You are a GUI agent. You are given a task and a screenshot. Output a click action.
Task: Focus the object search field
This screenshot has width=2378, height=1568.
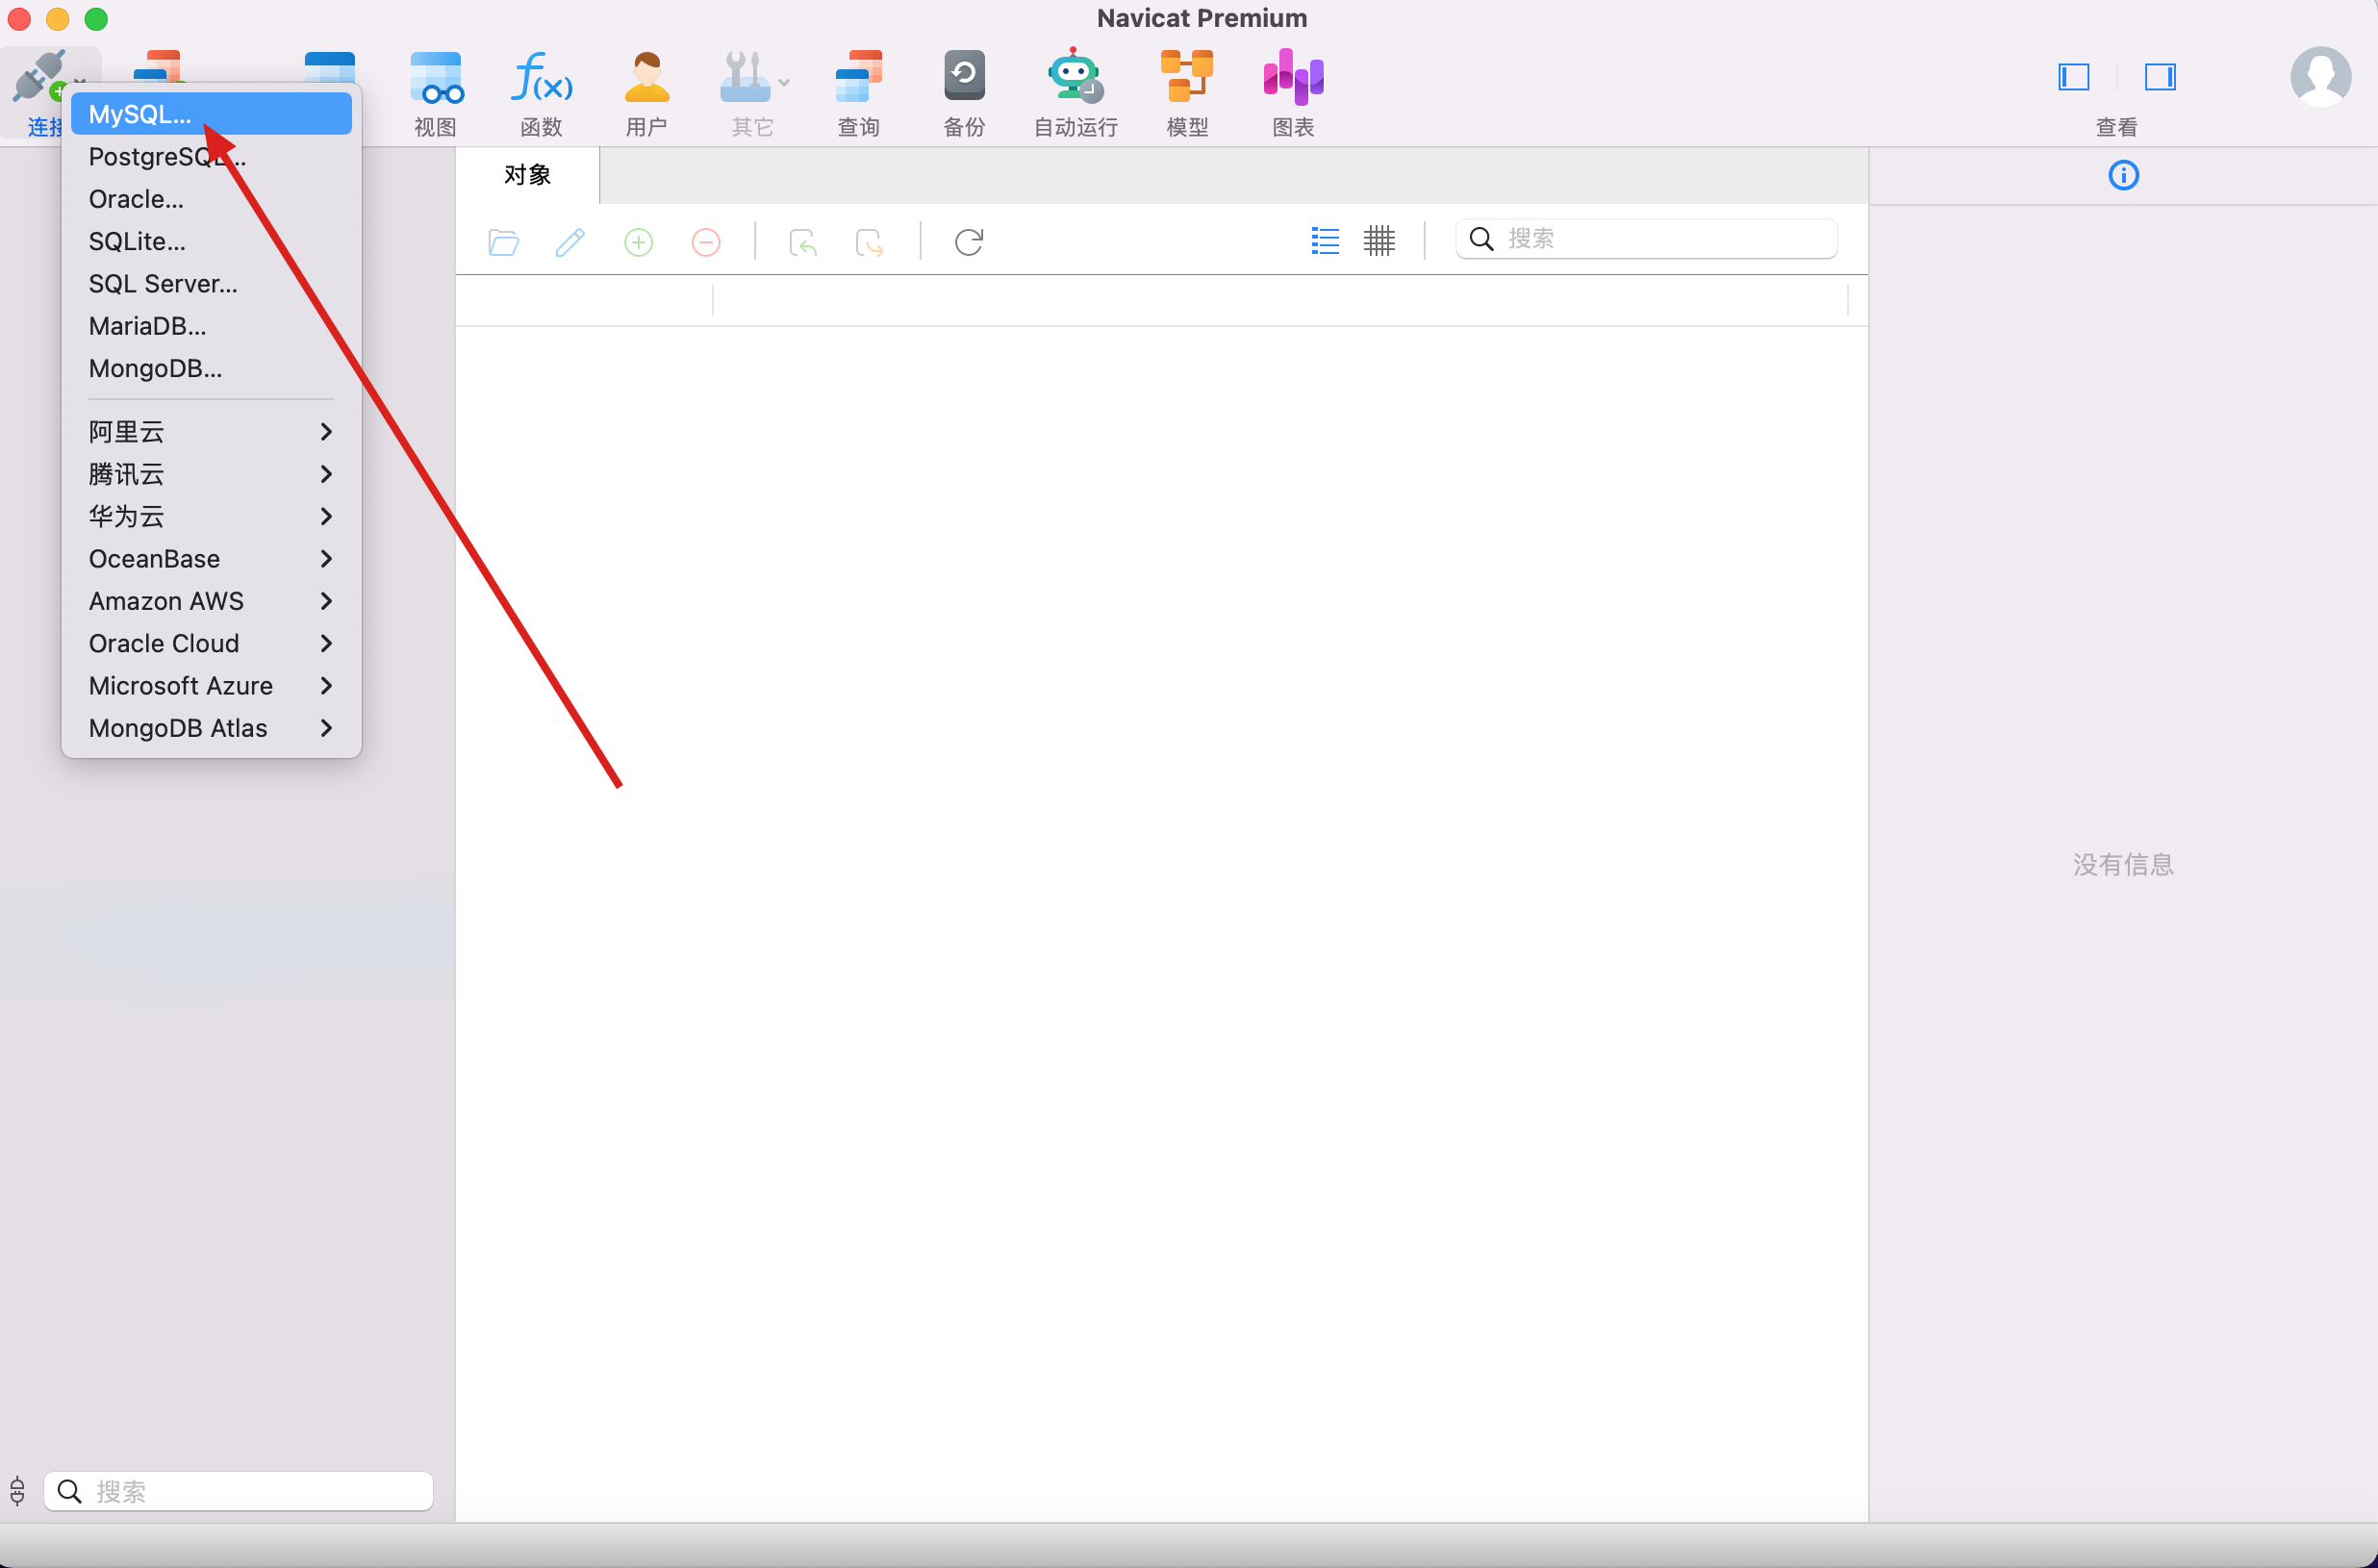[x=1646, y=239]
